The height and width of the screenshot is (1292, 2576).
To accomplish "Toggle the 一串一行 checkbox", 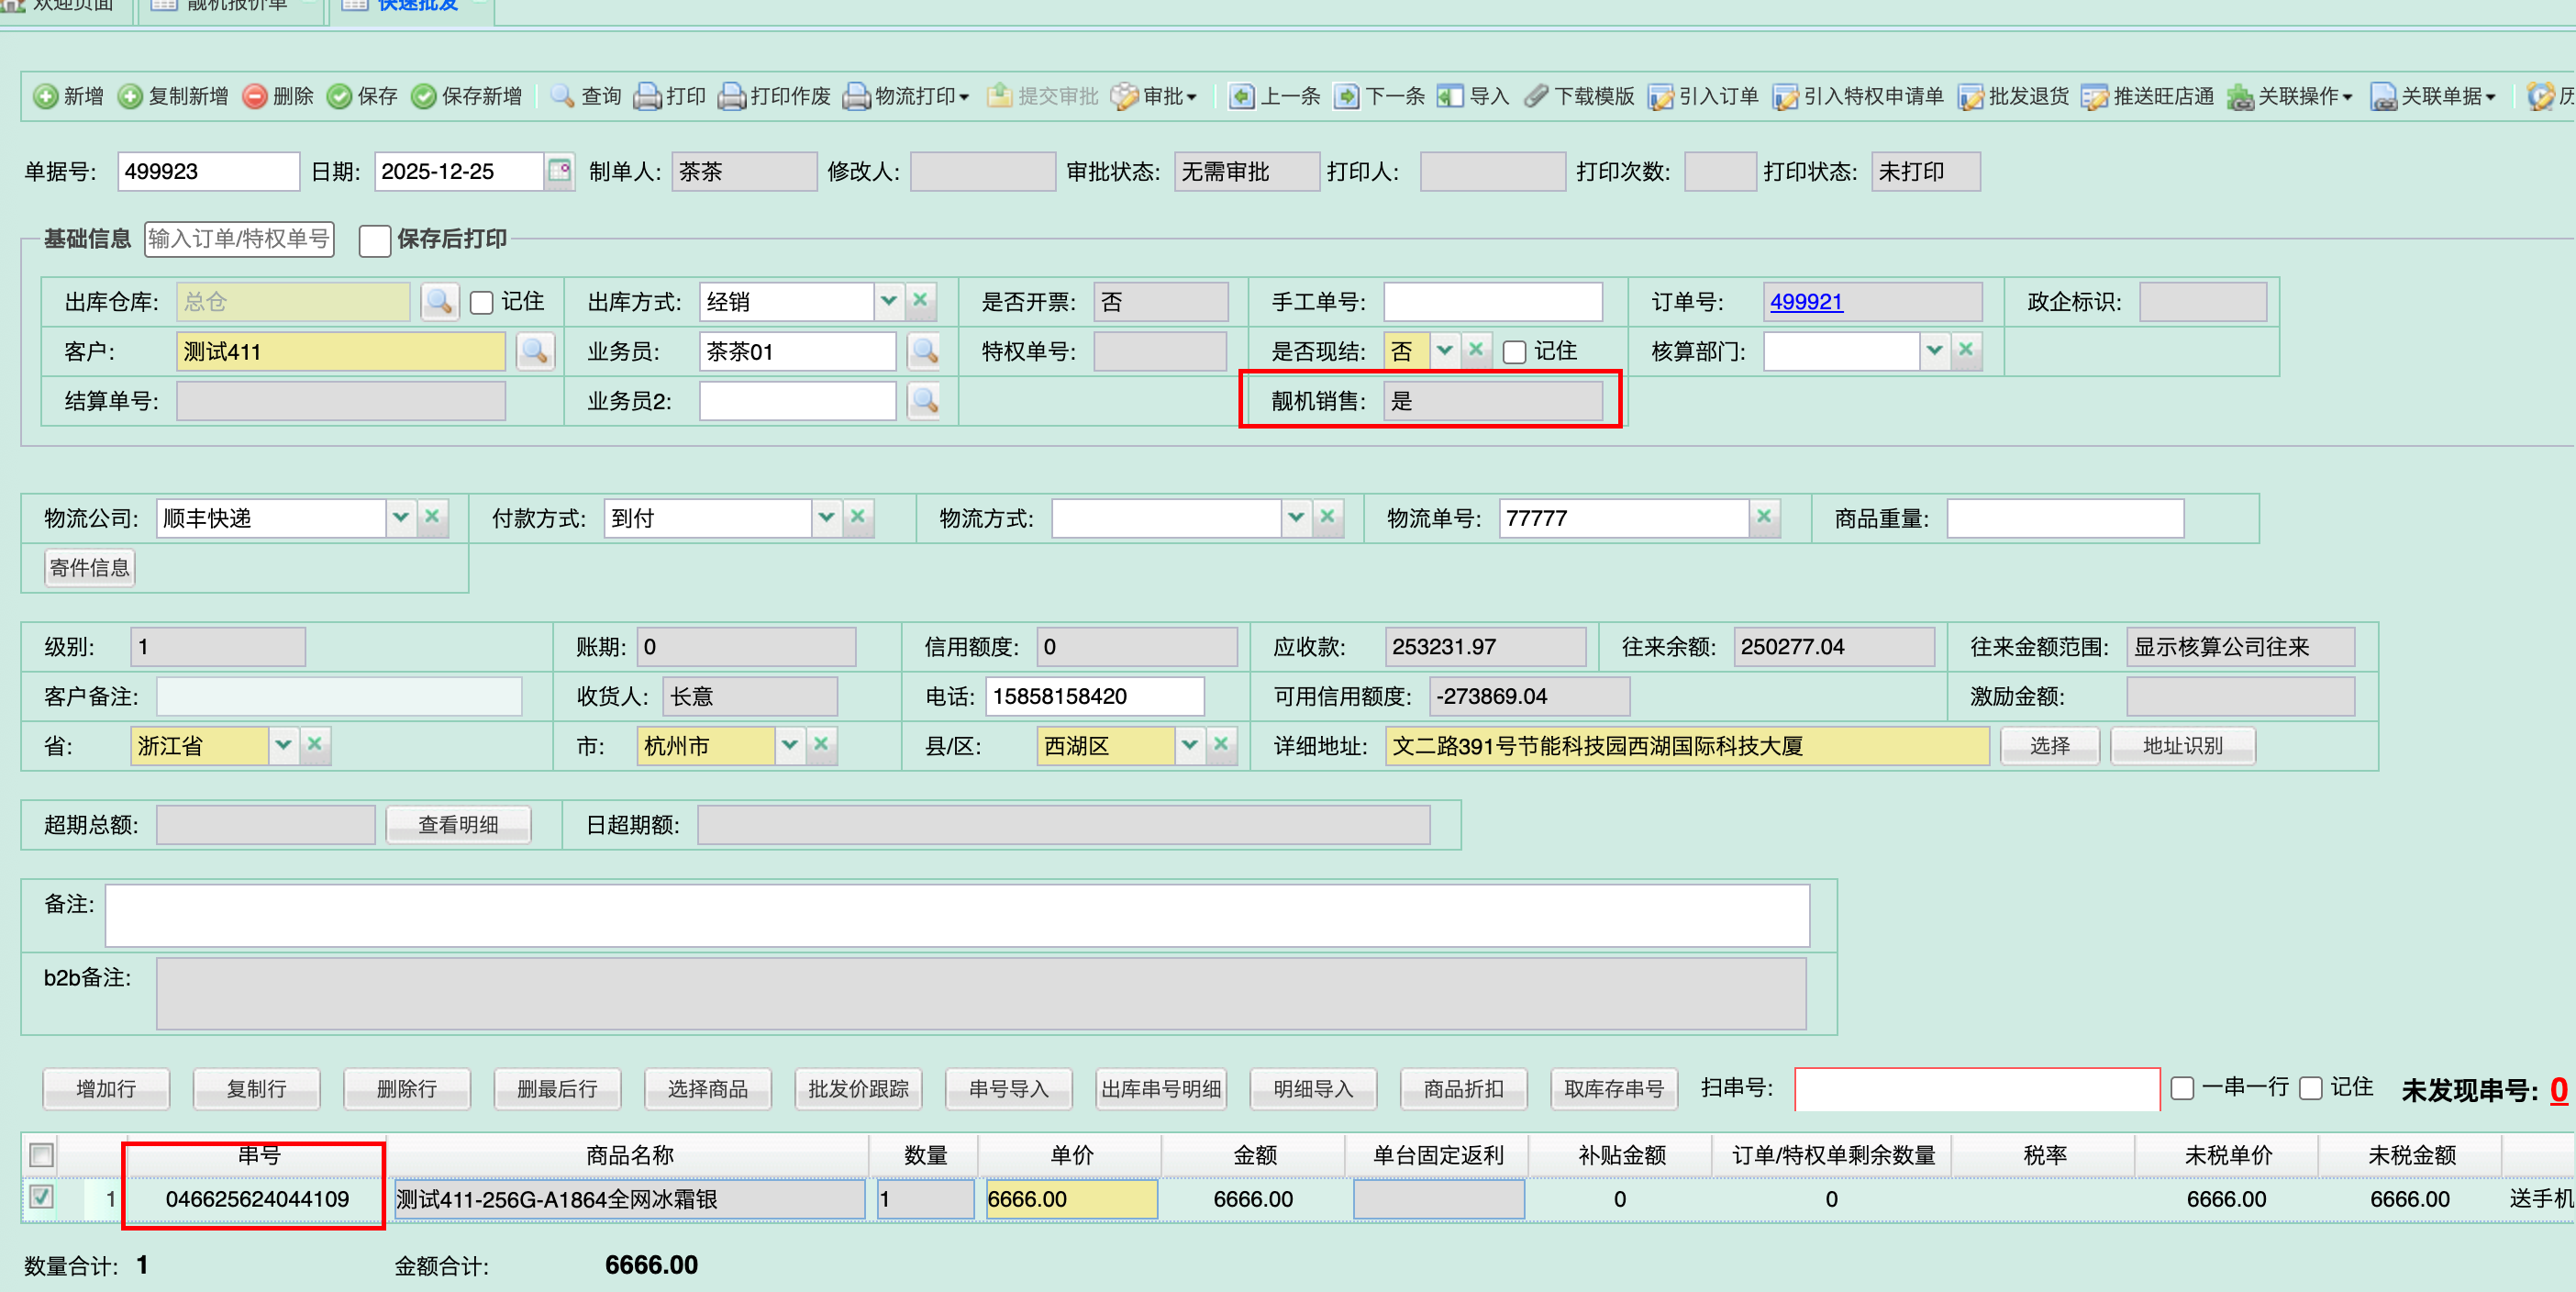I will click(x=2182, y=1088).
